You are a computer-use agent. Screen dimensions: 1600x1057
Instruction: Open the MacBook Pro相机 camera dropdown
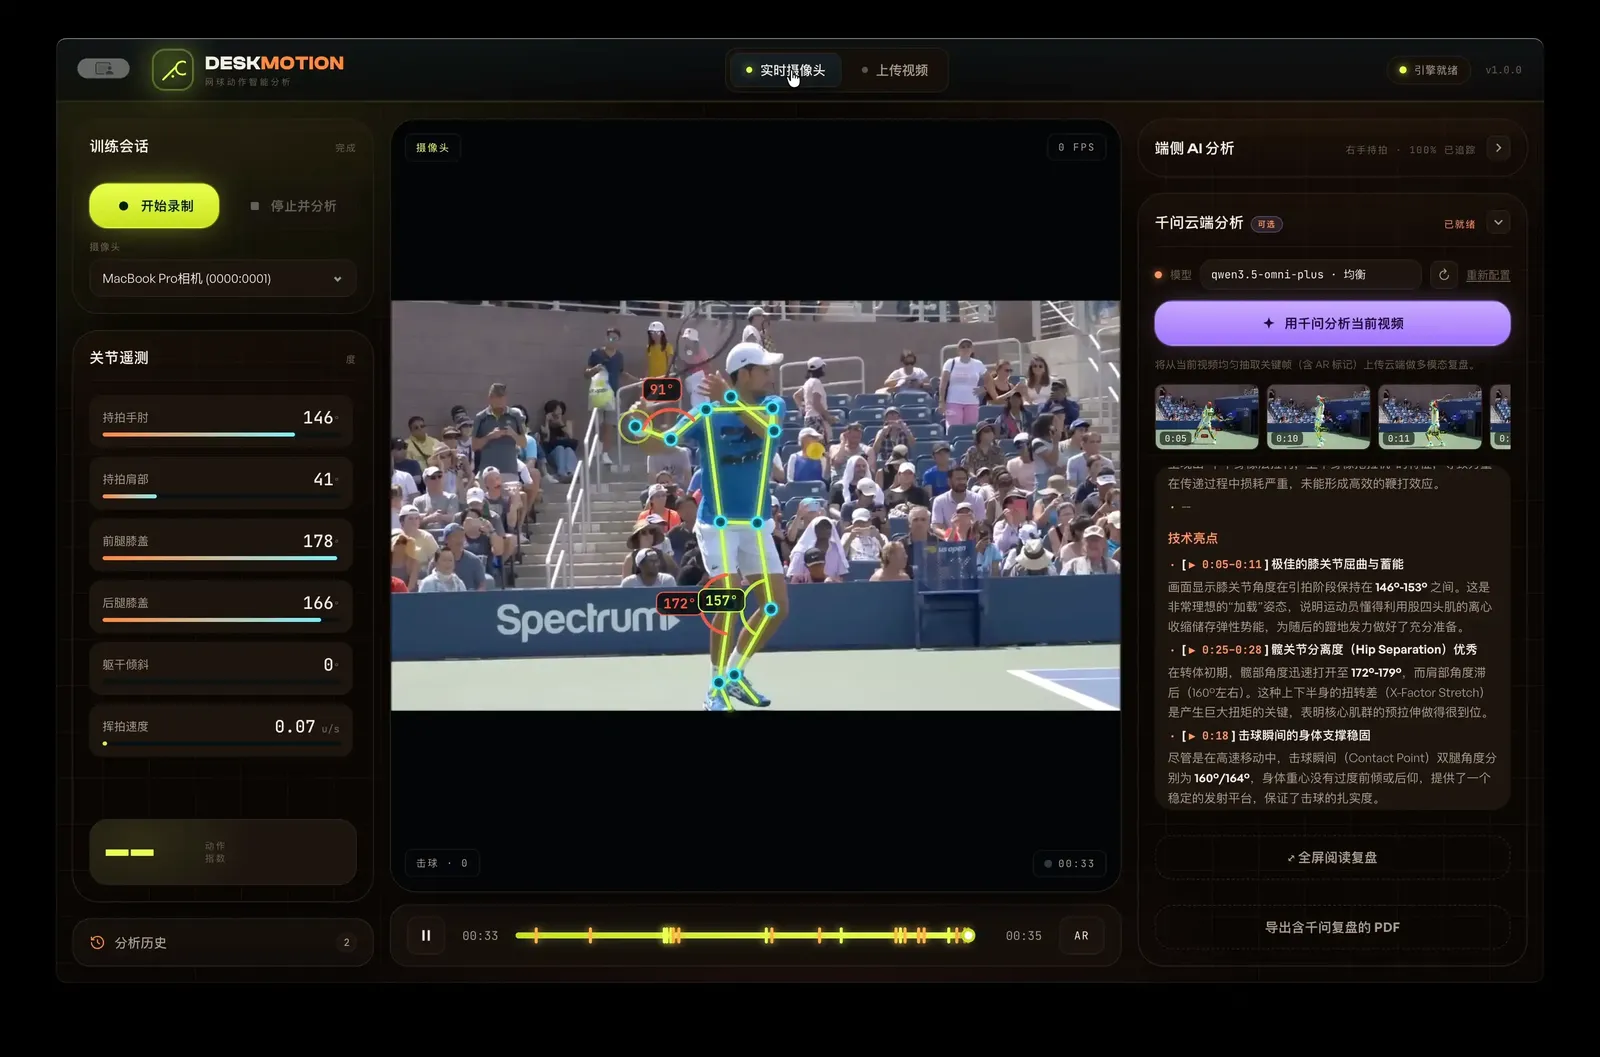222,279
